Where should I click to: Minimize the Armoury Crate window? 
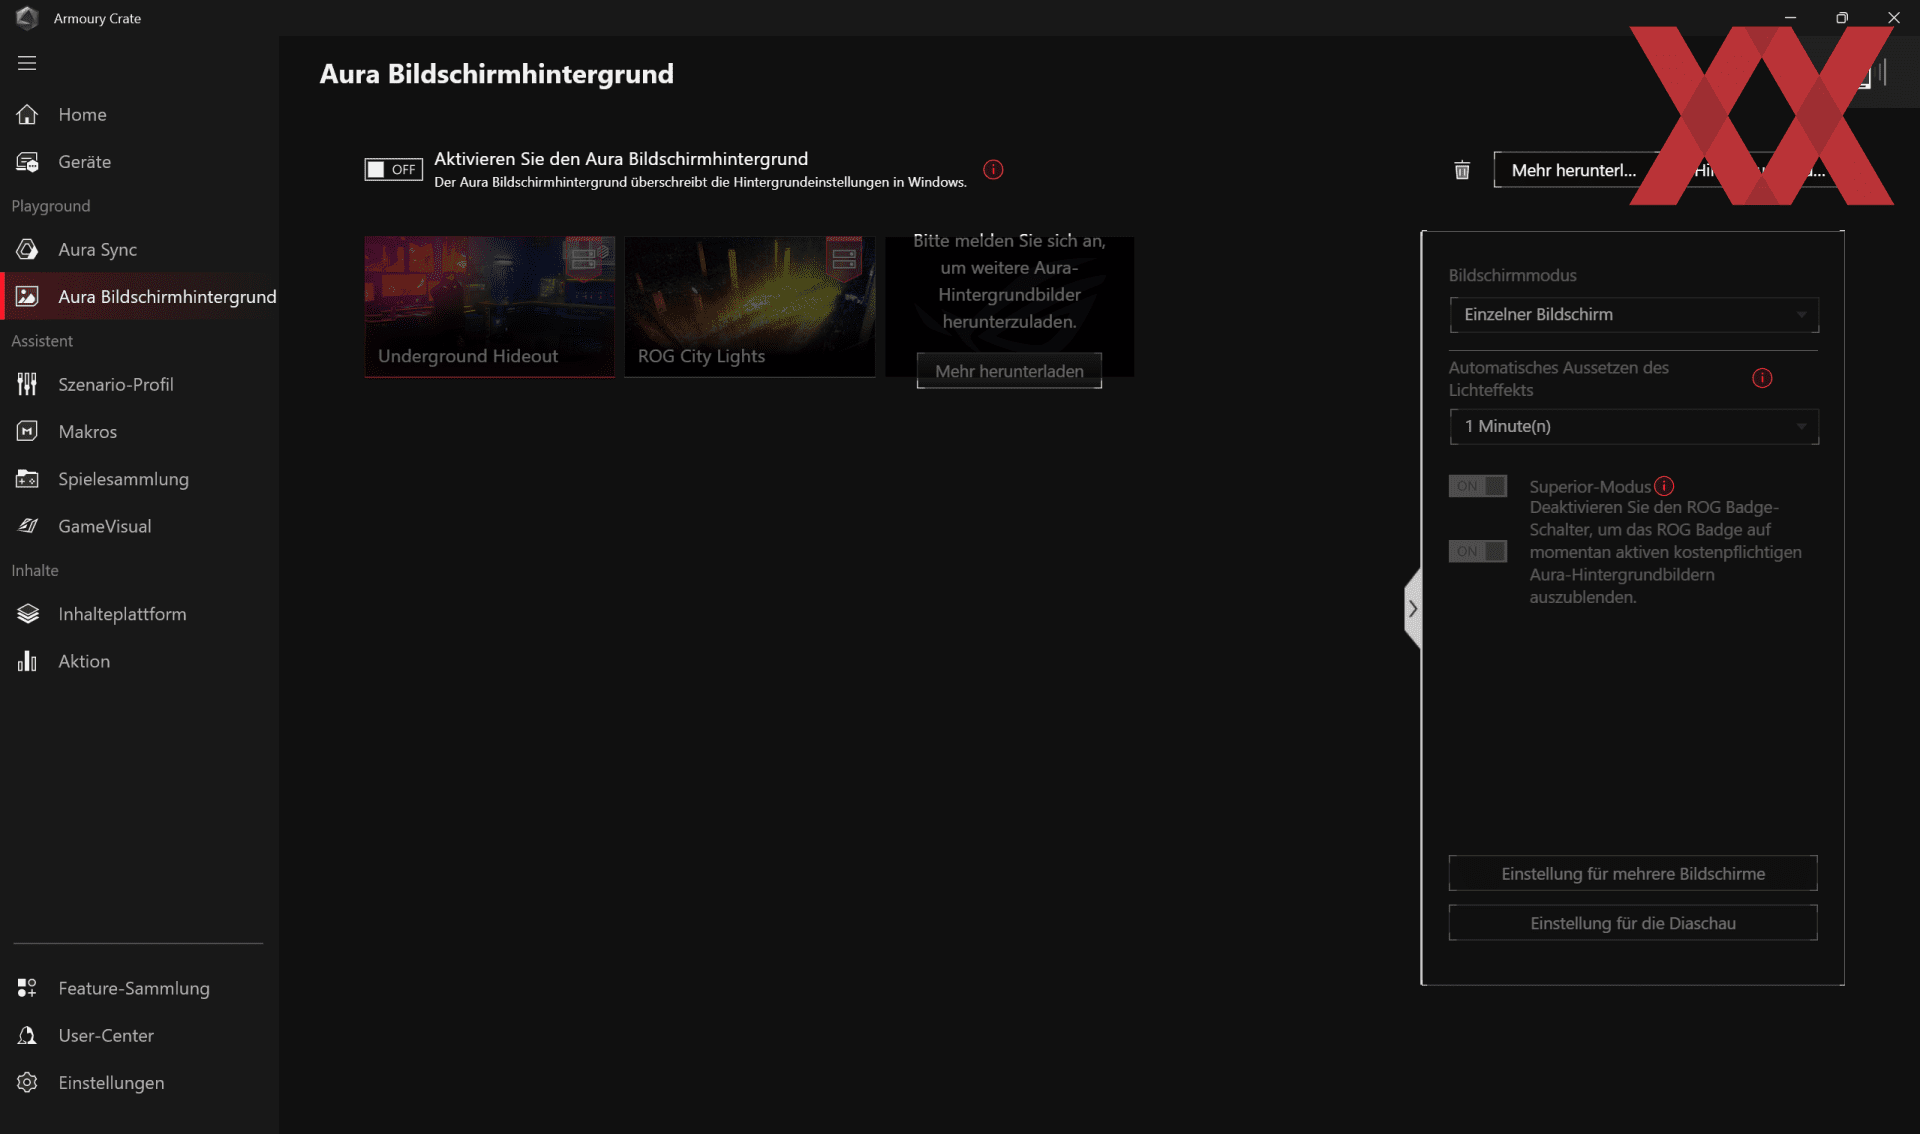click(x=1790, y=18)
